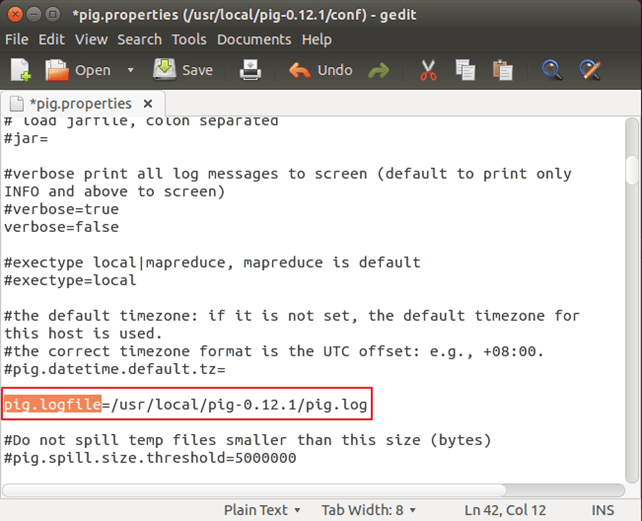
Task: Open the File menu
Action: (x=17, y=39)
